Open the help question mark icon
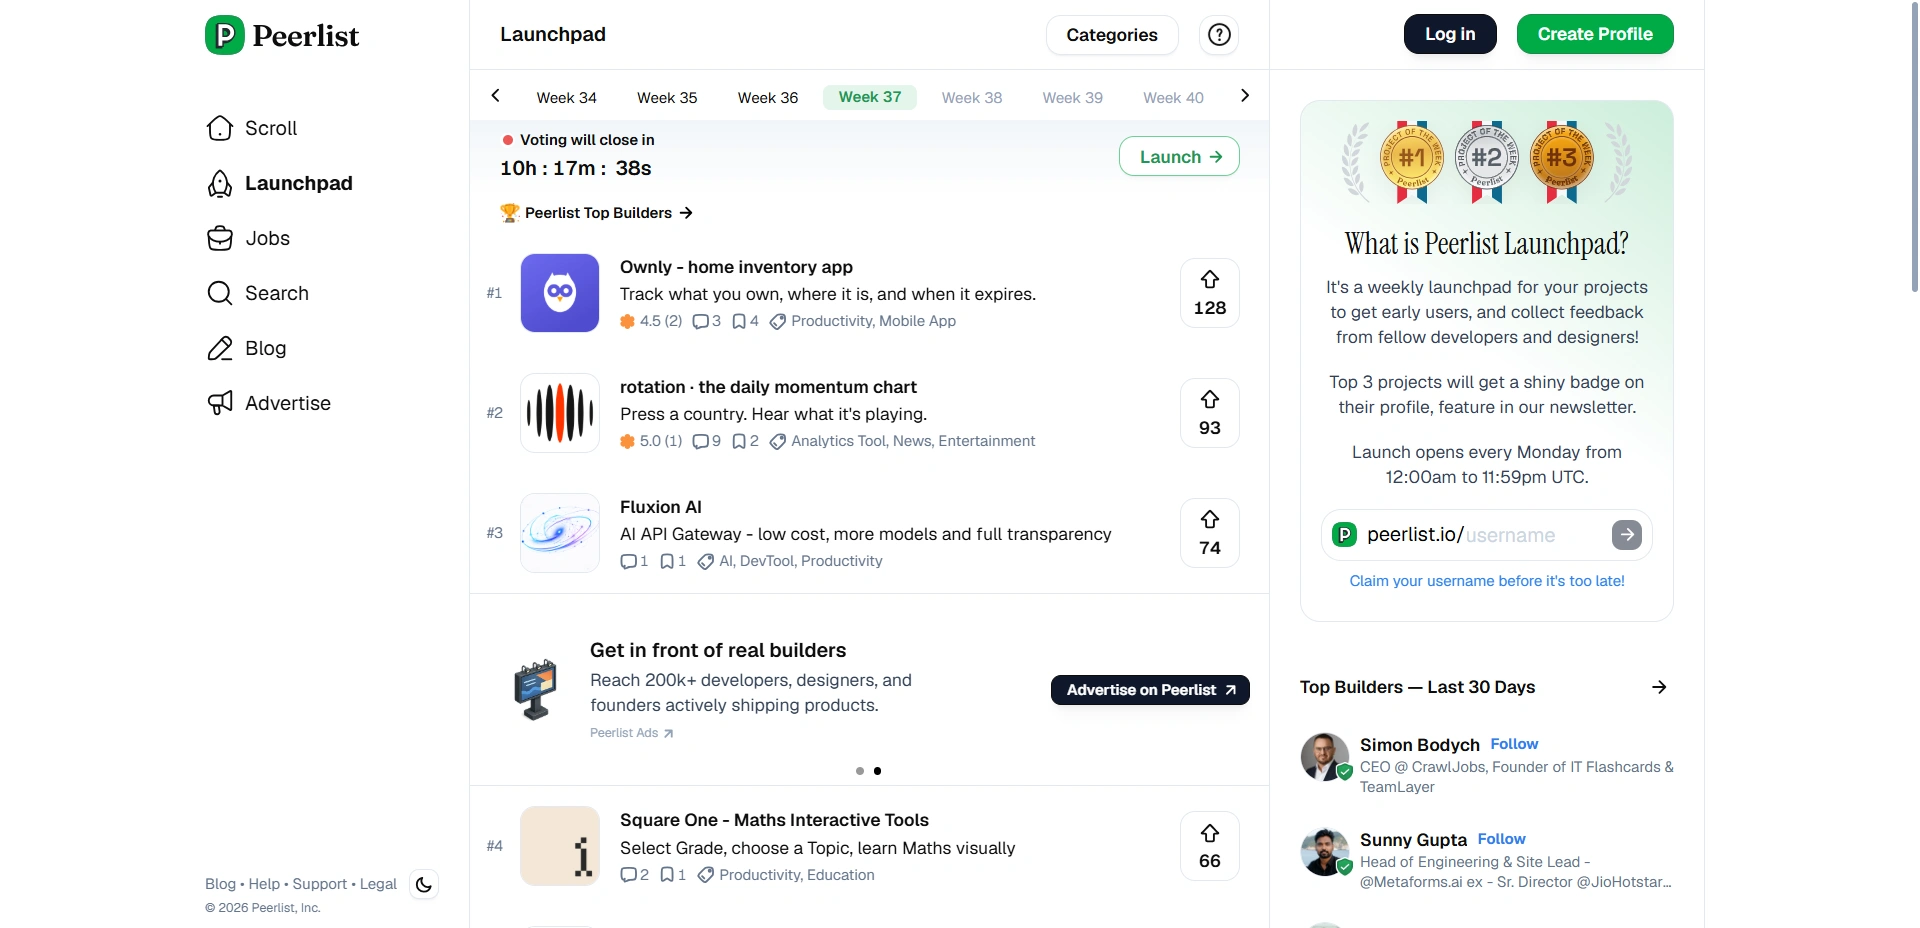1920x928 pixels. pyautogui.click(x=1219, y=35)
